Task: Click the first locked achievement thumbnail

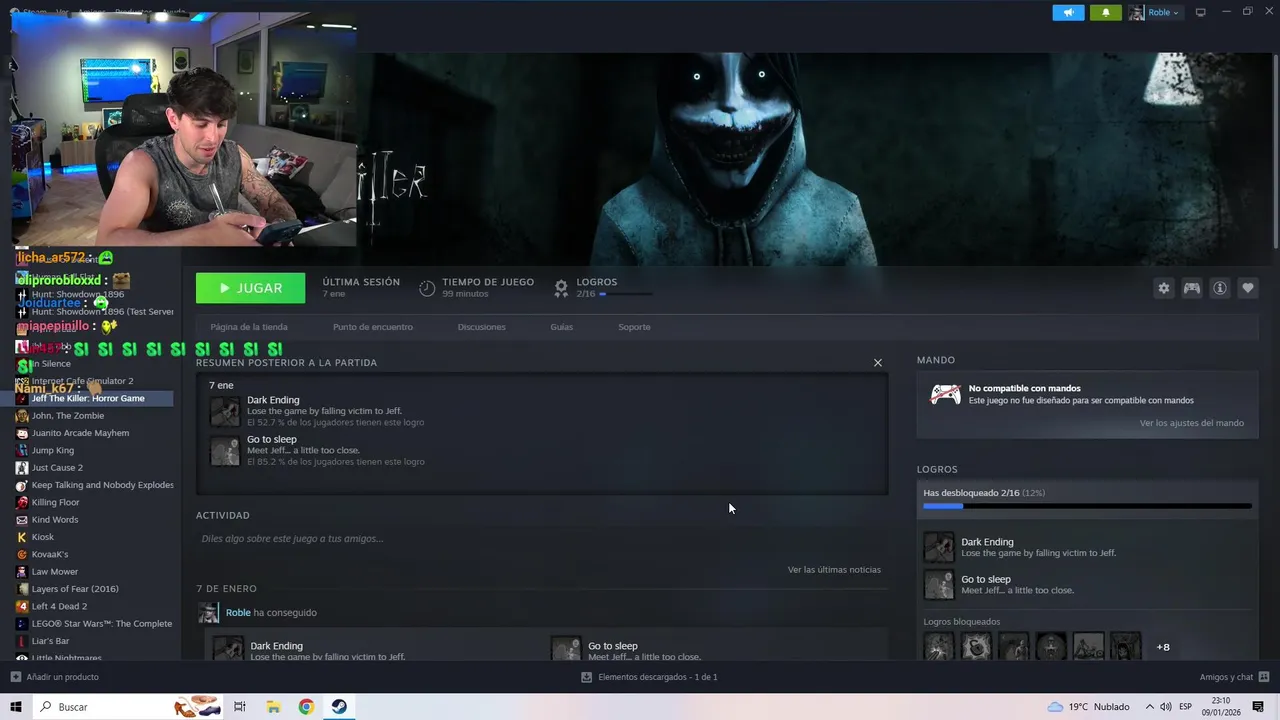Action: (x=938, y=647)
